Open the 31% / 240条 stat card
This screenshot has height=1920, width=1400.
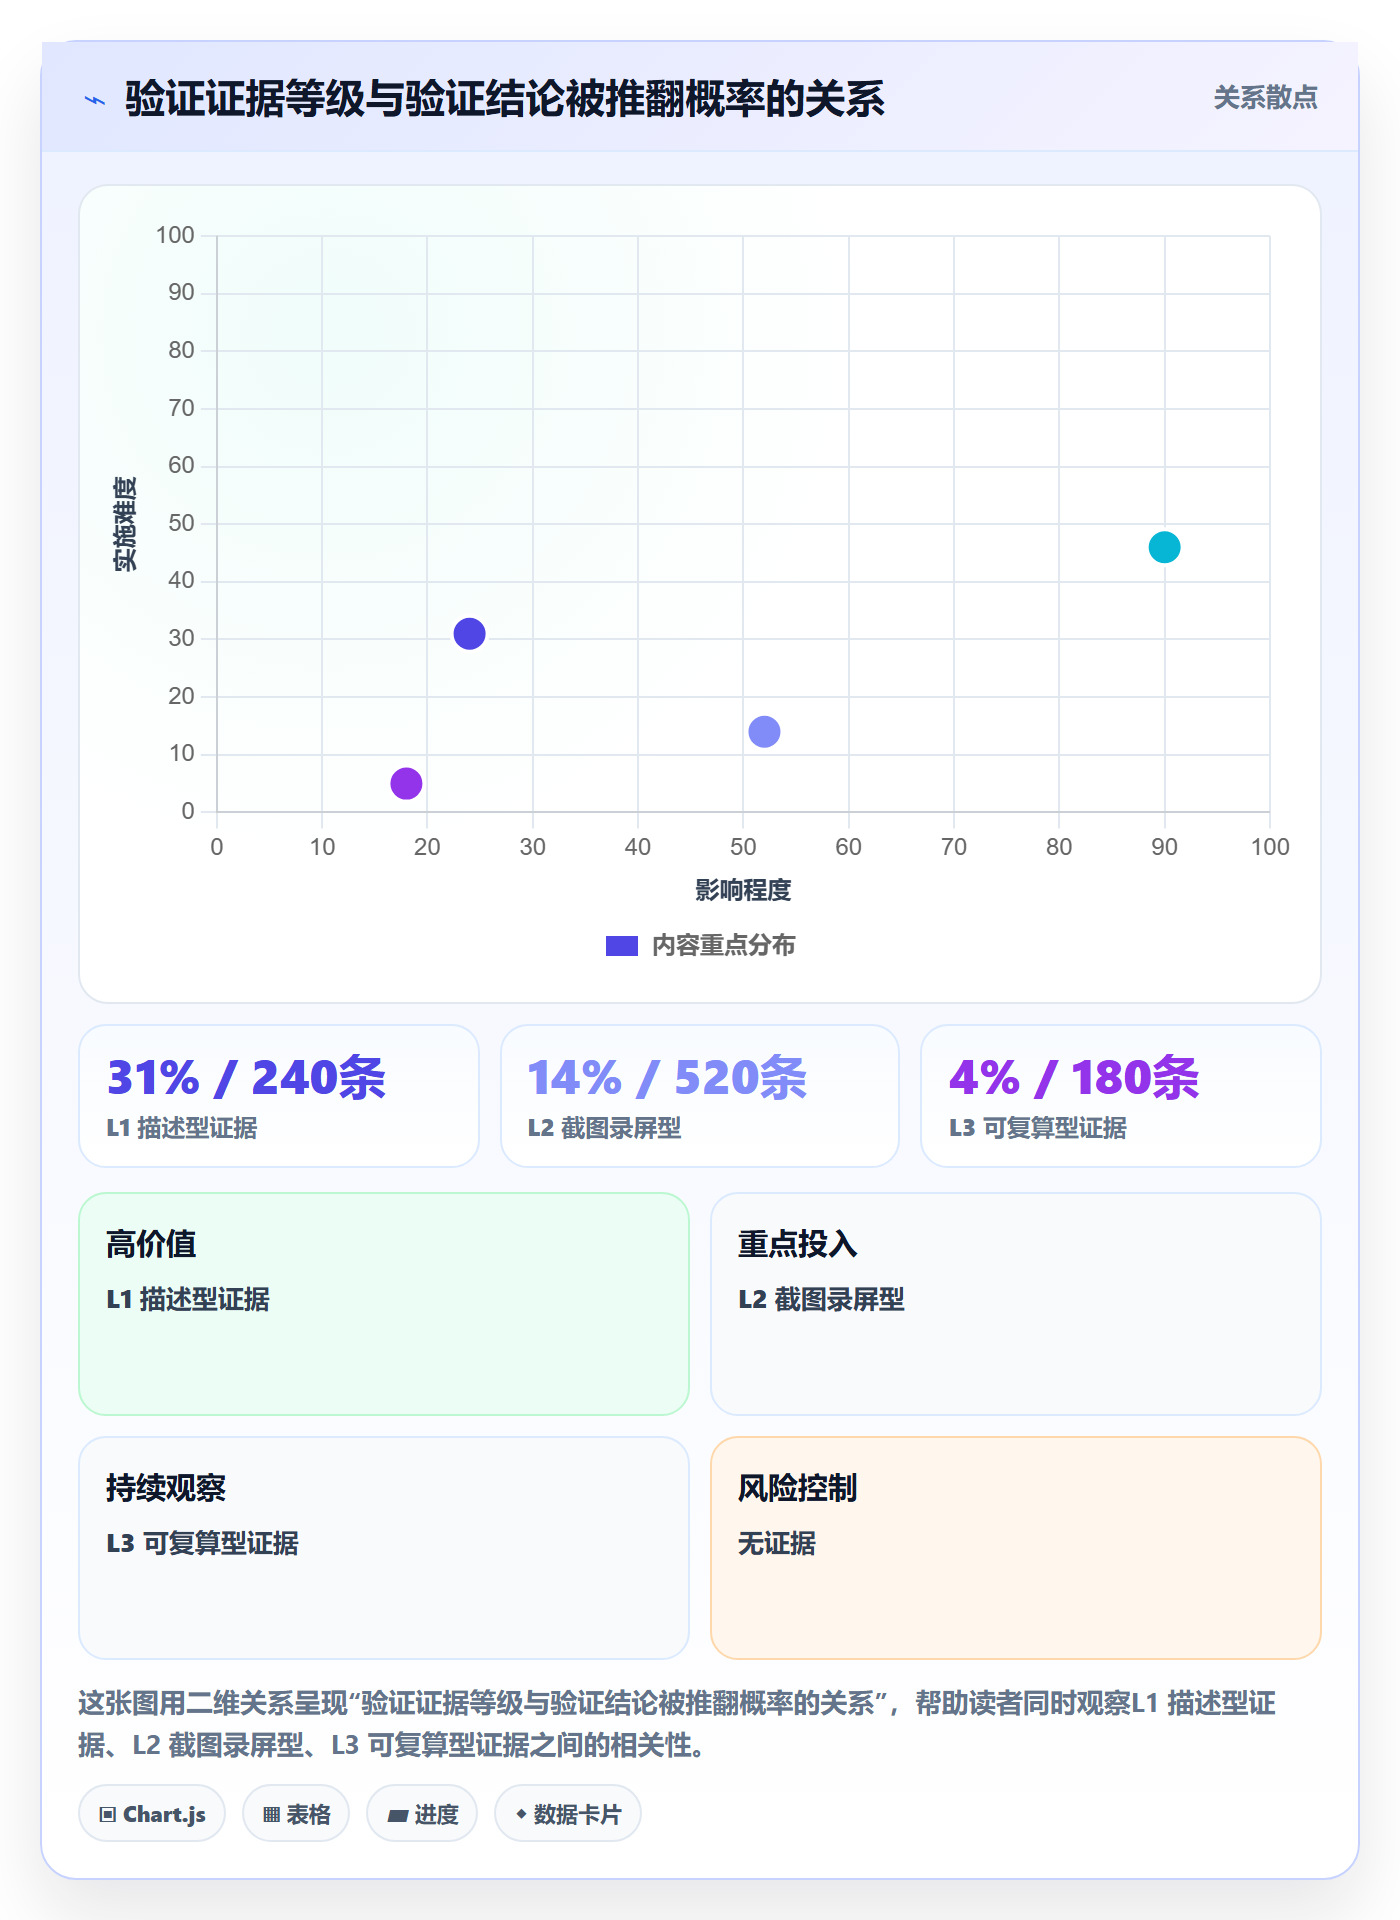[x=279, y=1096]
